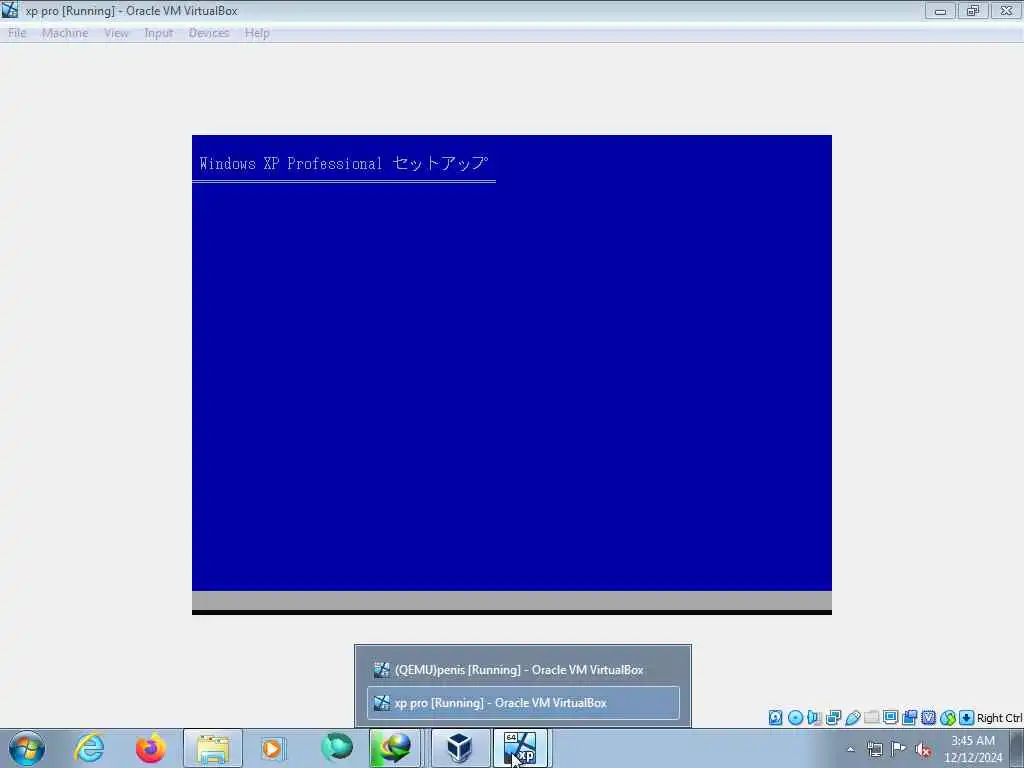Click the display status icon

(x=890, y=718)
